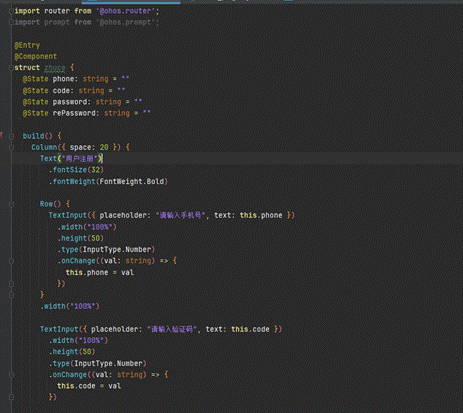This screenshot has height=413, width=463.
Task: Click .height(50) in the phone TextInput
Action: (x=81, y=238)
